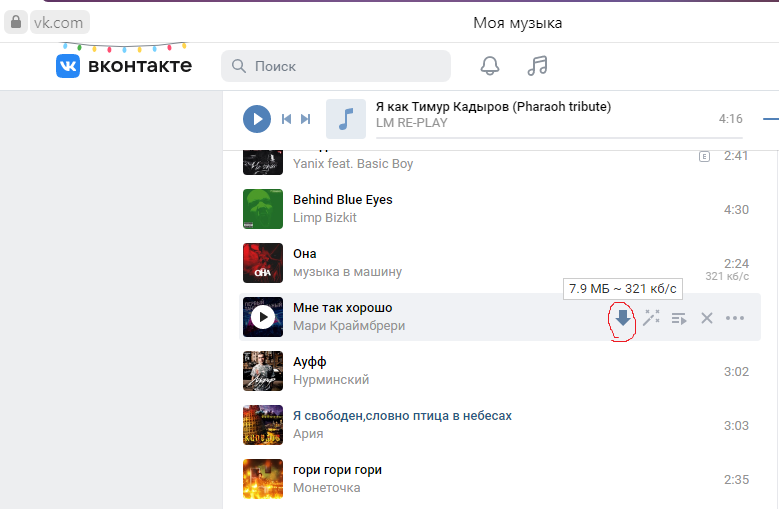Remove Мне так хорошо with X icon
779x509 pixels.
[x=706, y=318]
